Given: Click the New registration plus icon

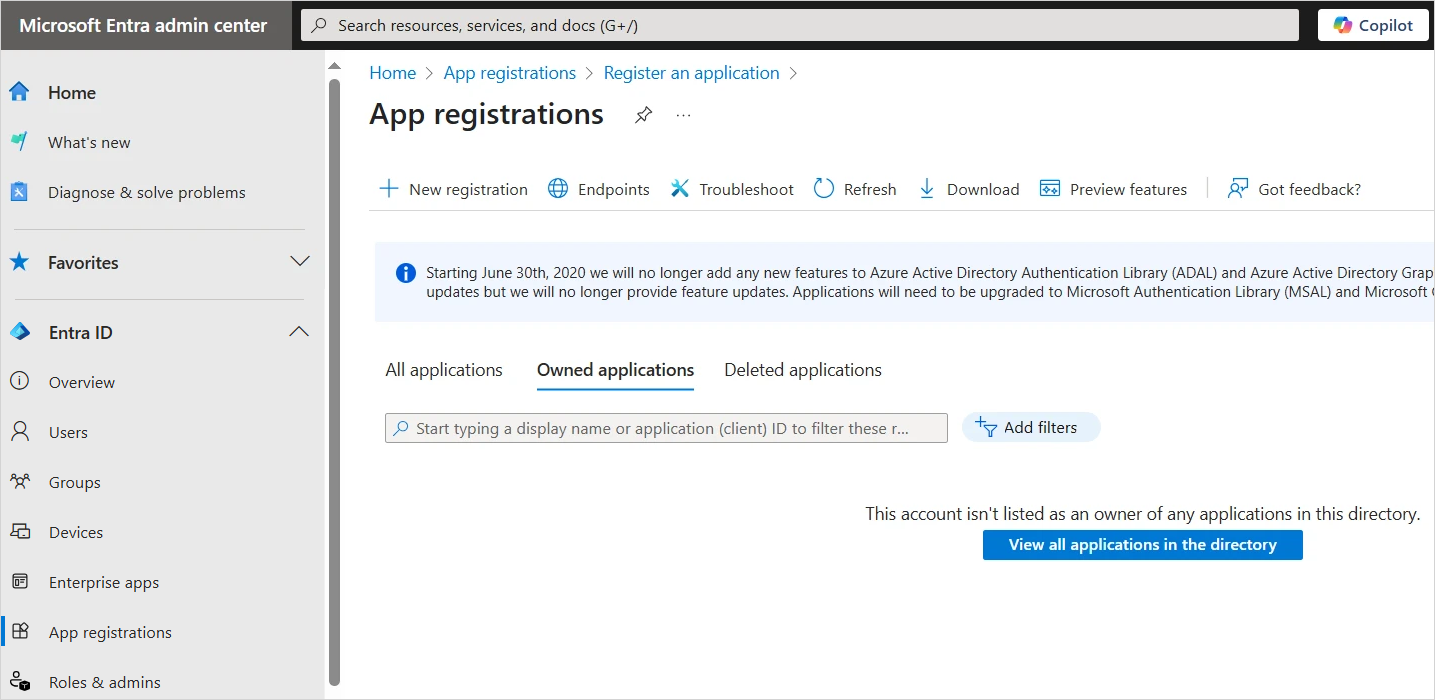Looking at the screenshot, I should click(x=388, y=189).
